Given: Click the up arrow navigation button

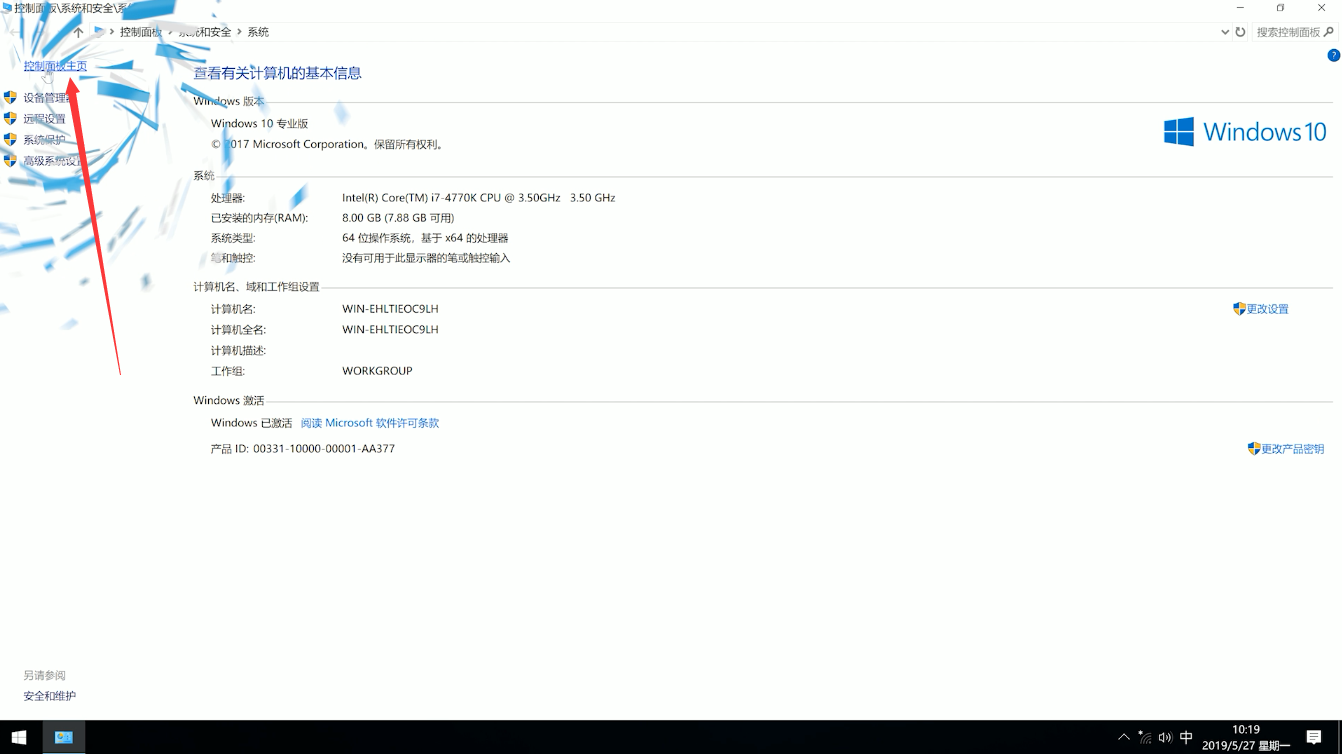Looking at the screenshot, I should (78, 32).
